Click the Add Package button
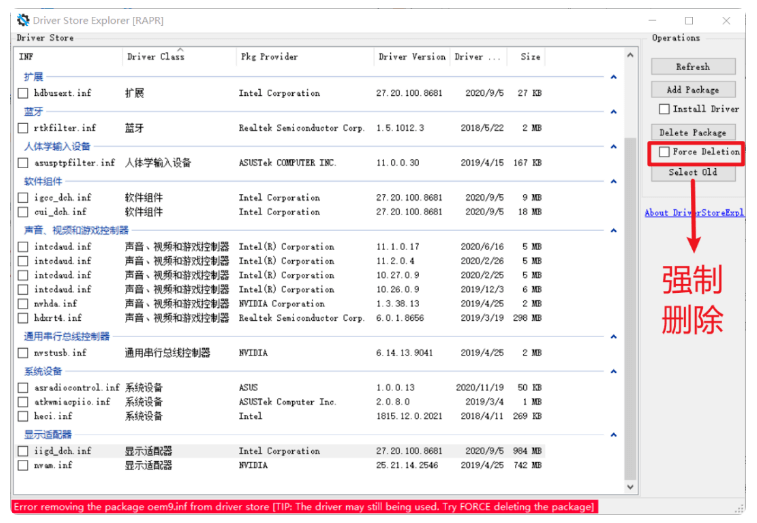 693,90
